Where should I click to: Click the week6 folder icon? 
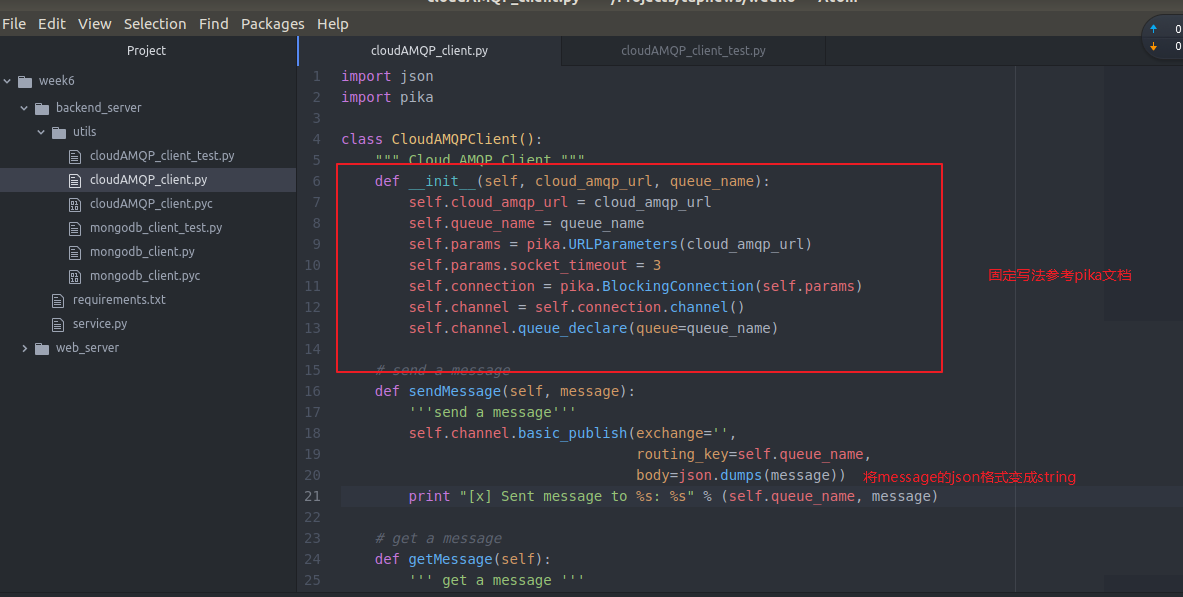pos(25,82)
